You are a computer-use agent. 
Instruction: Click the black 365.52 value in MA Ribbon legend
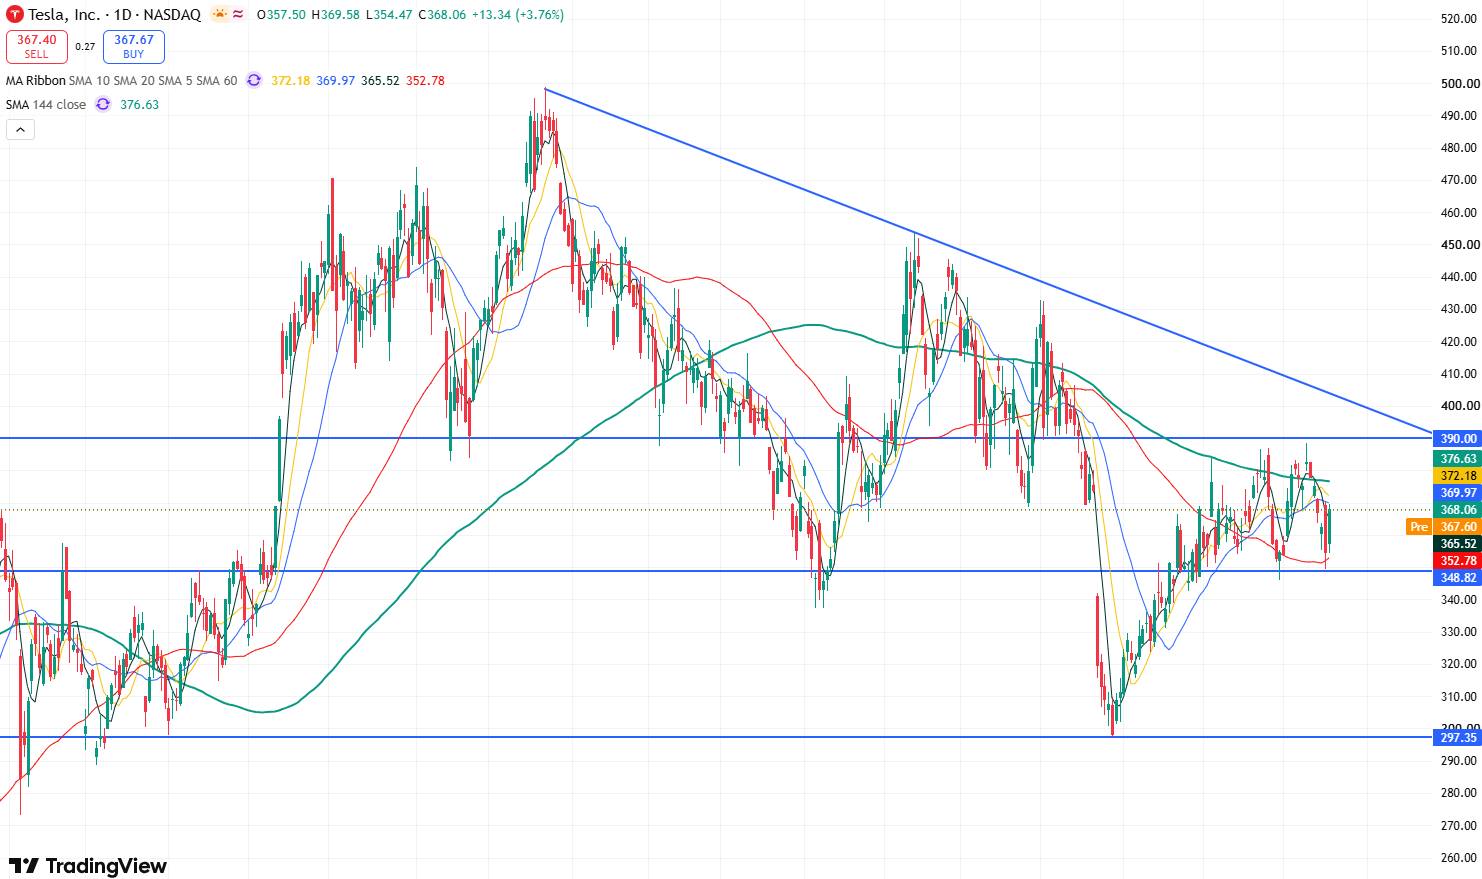[380, 81]
